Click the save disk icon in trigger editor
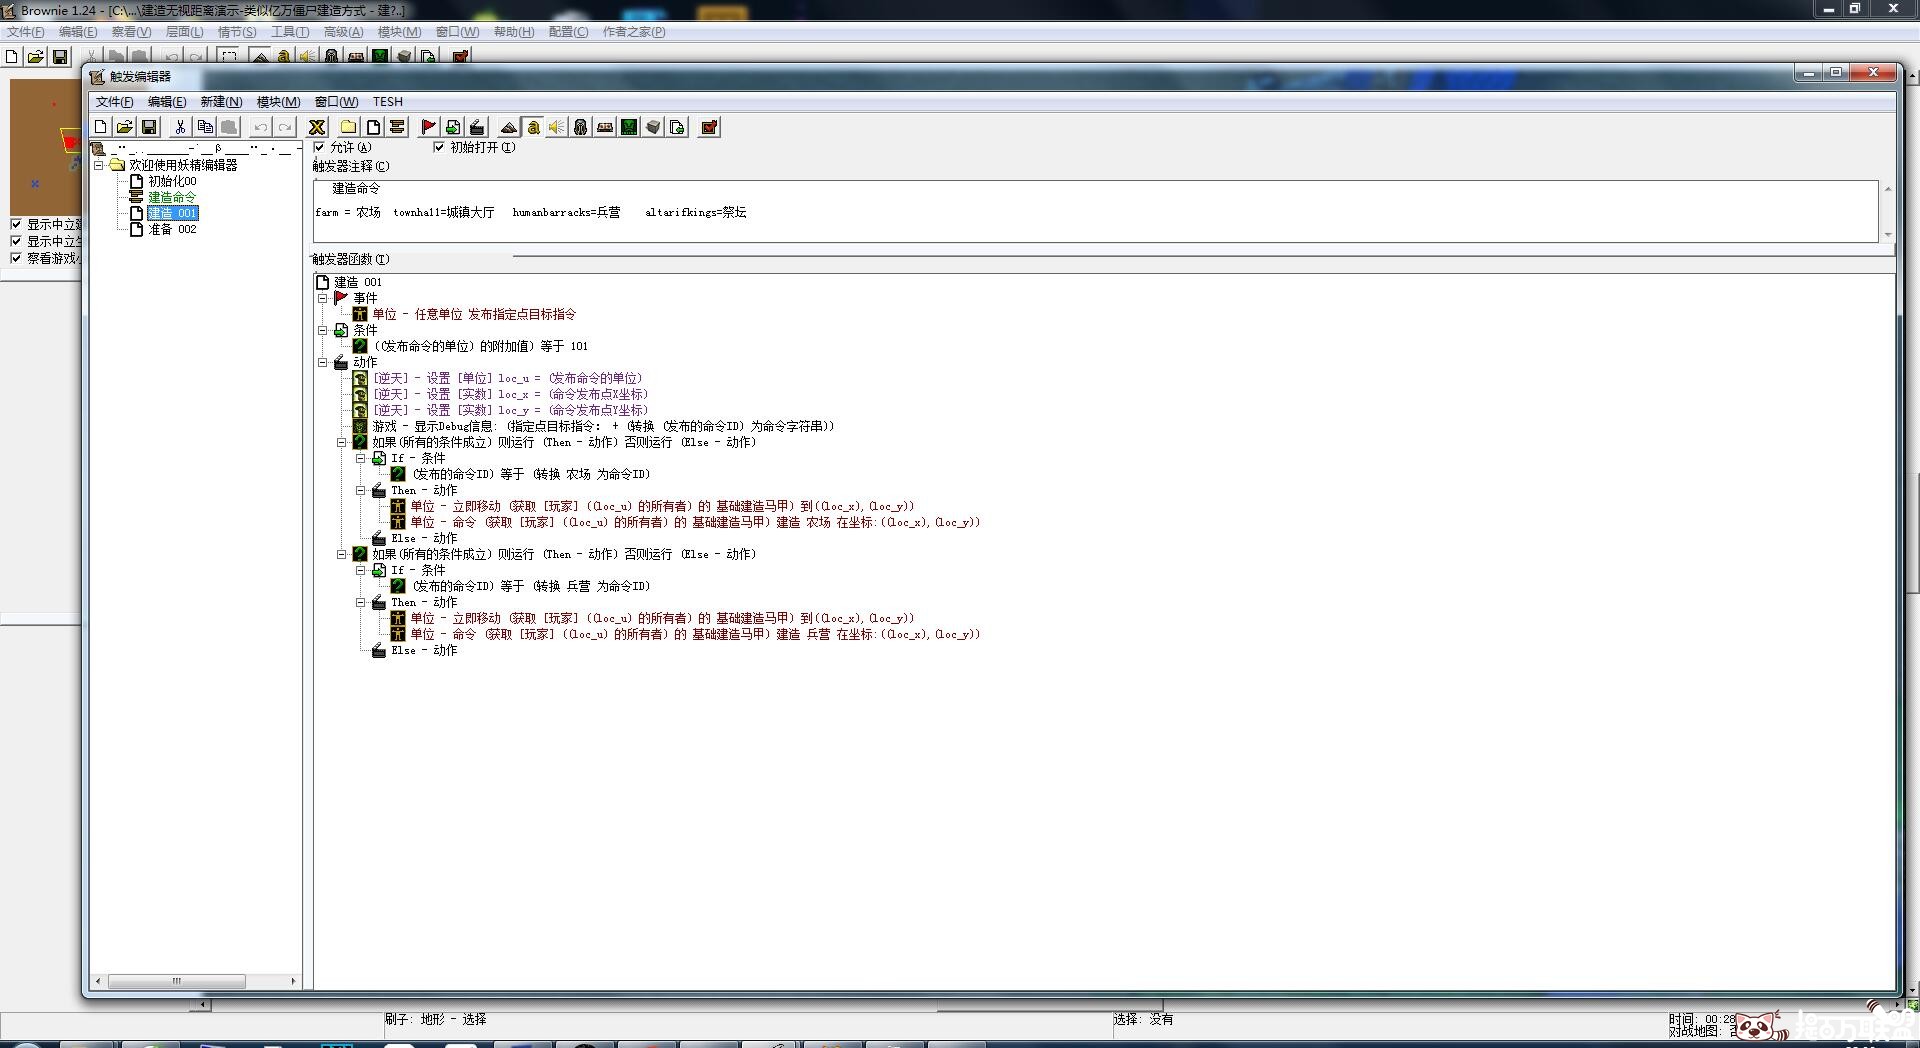 coord(149,127)
